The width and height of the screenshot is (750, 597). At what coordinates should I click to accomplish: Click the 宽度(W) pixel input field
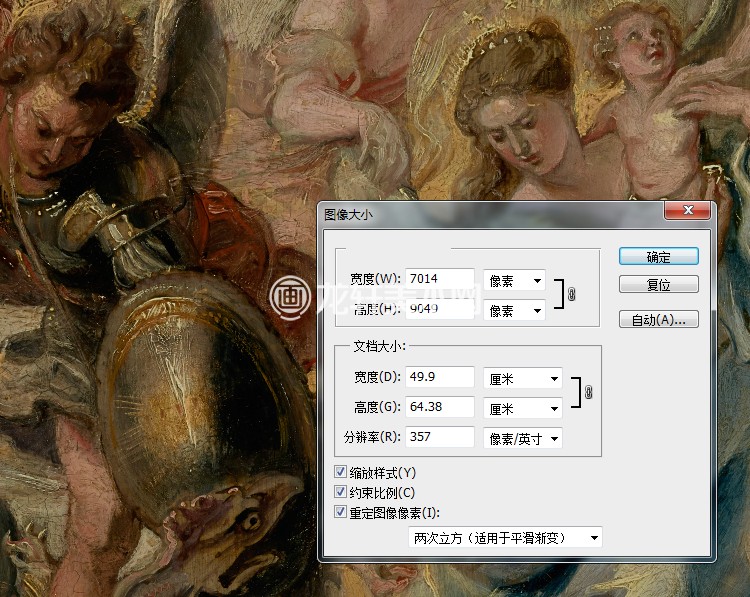440,278
